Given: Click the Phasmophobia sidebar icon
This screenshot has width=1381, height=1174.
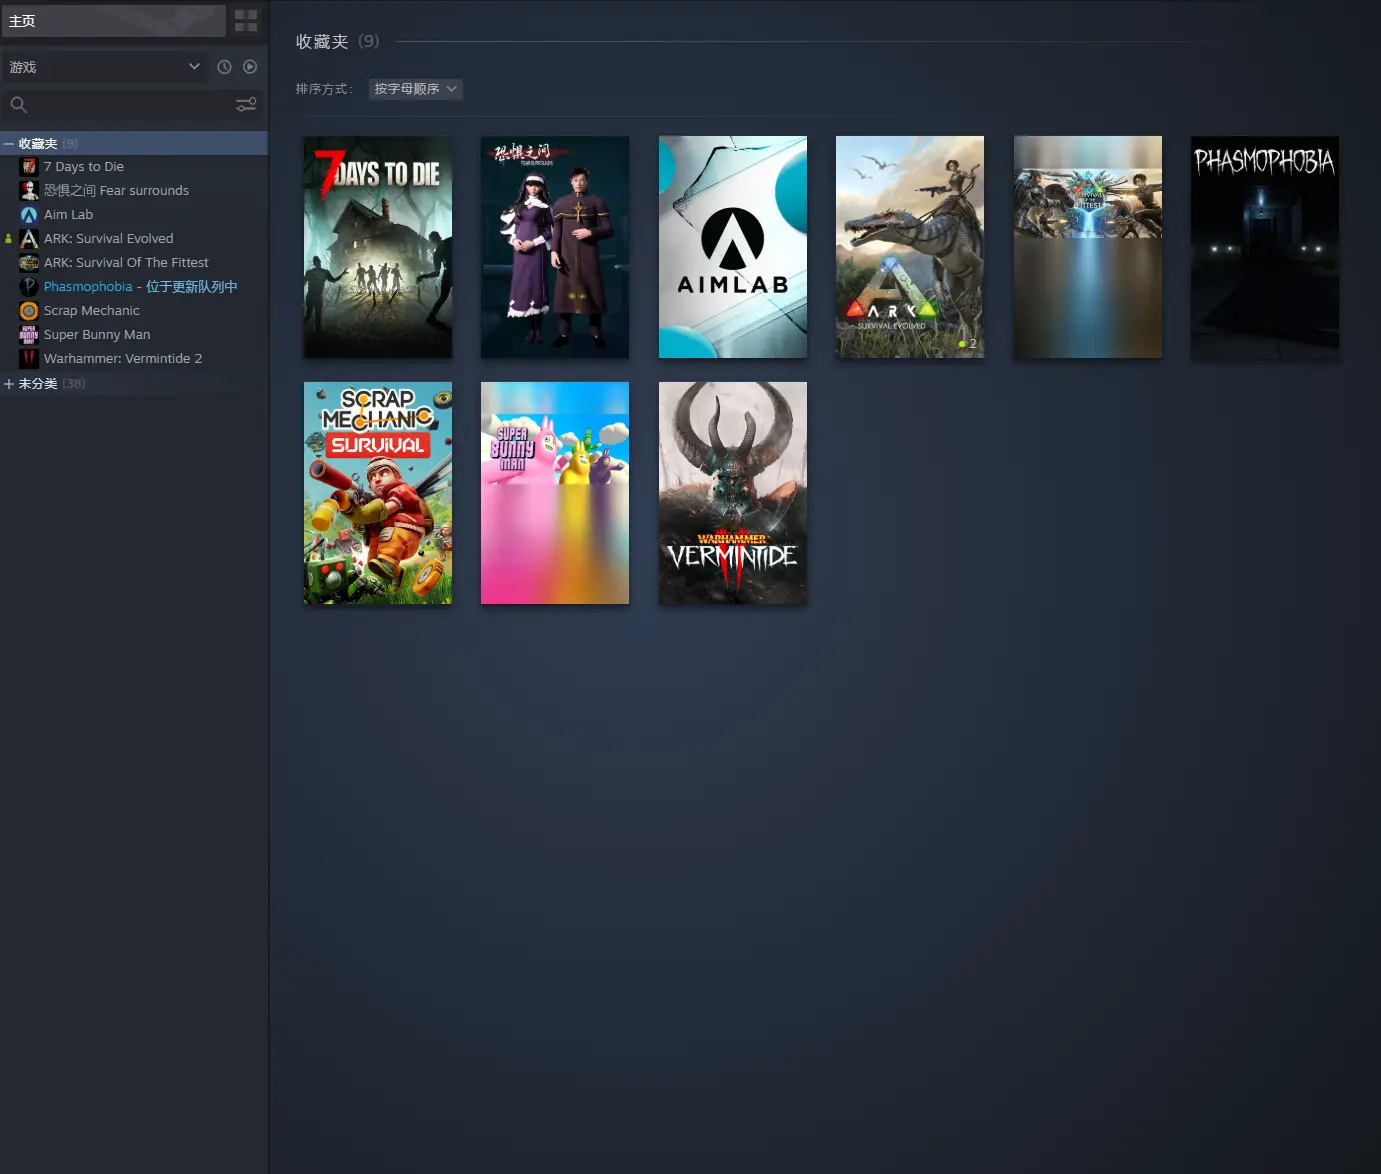Looking at the screenshot, I should pyautogui.click(x=29, y=287).
